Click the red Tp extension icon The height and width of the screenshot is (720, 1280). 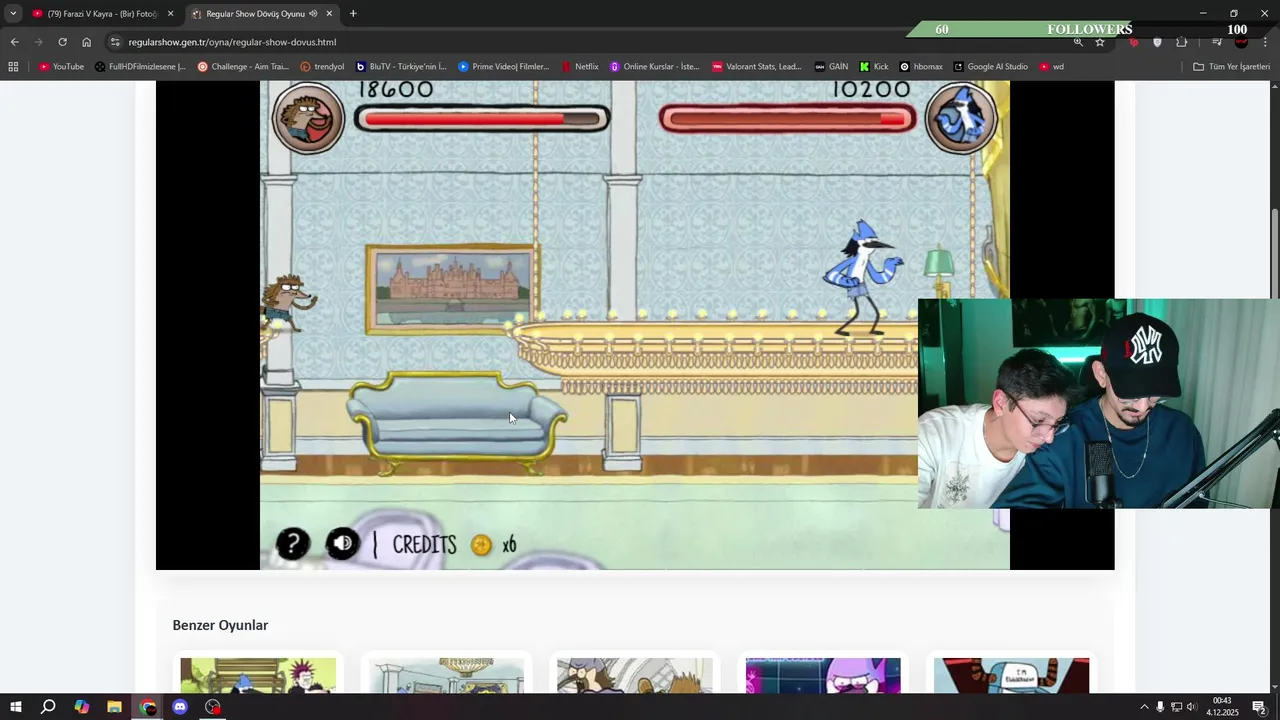[1134, 42]
